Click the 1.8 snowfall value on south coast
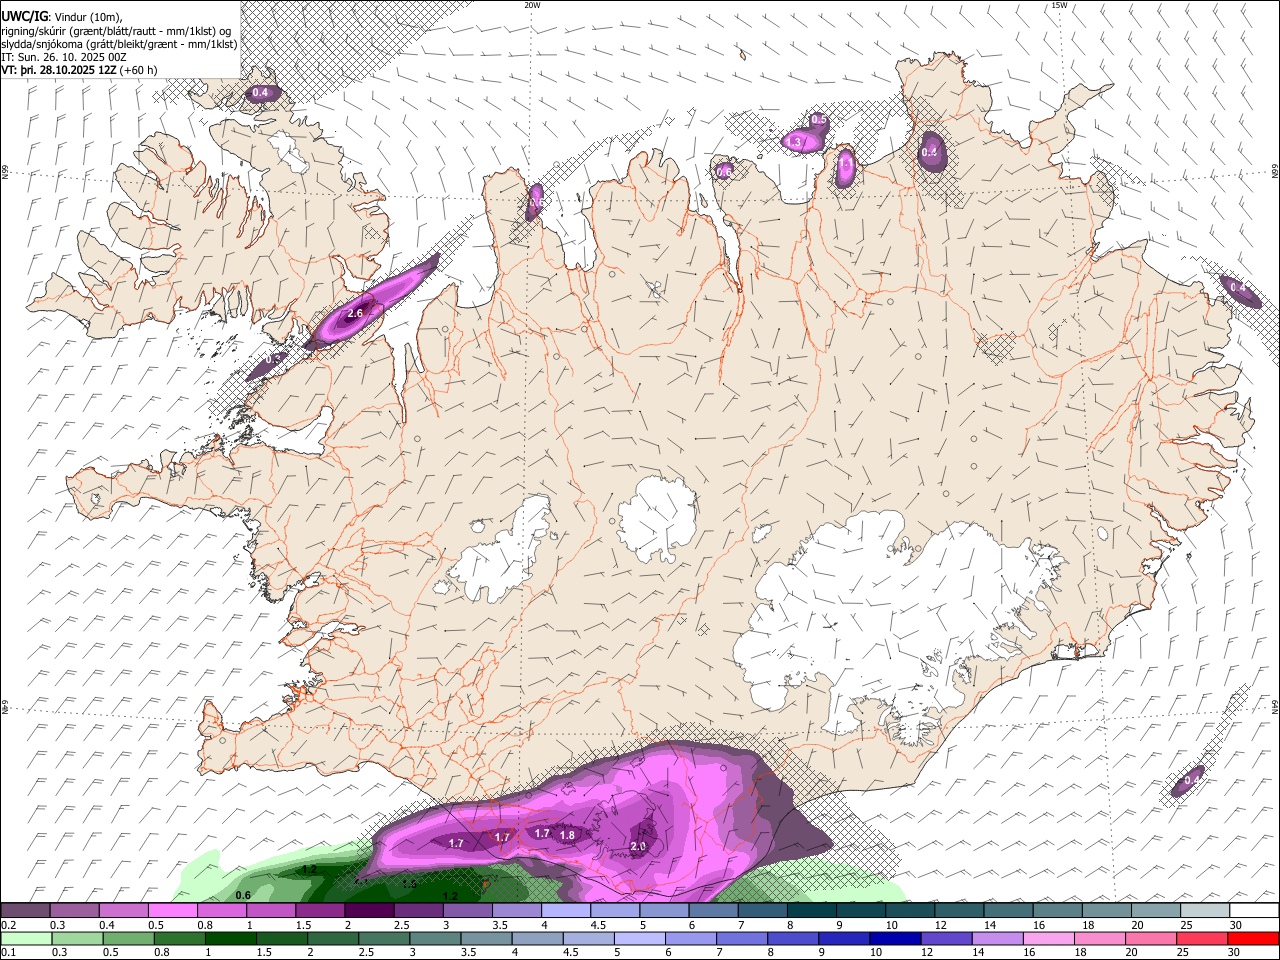Screen dimensions: 1280x960 click(567, 834)
